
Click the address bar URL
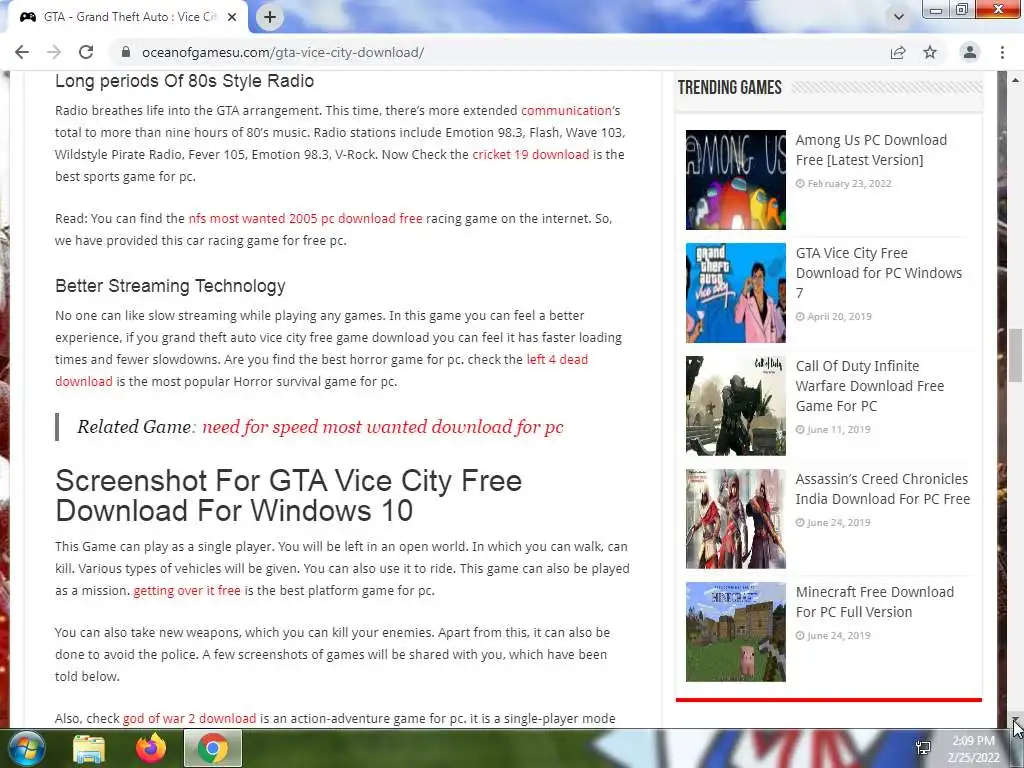[283, 52]
